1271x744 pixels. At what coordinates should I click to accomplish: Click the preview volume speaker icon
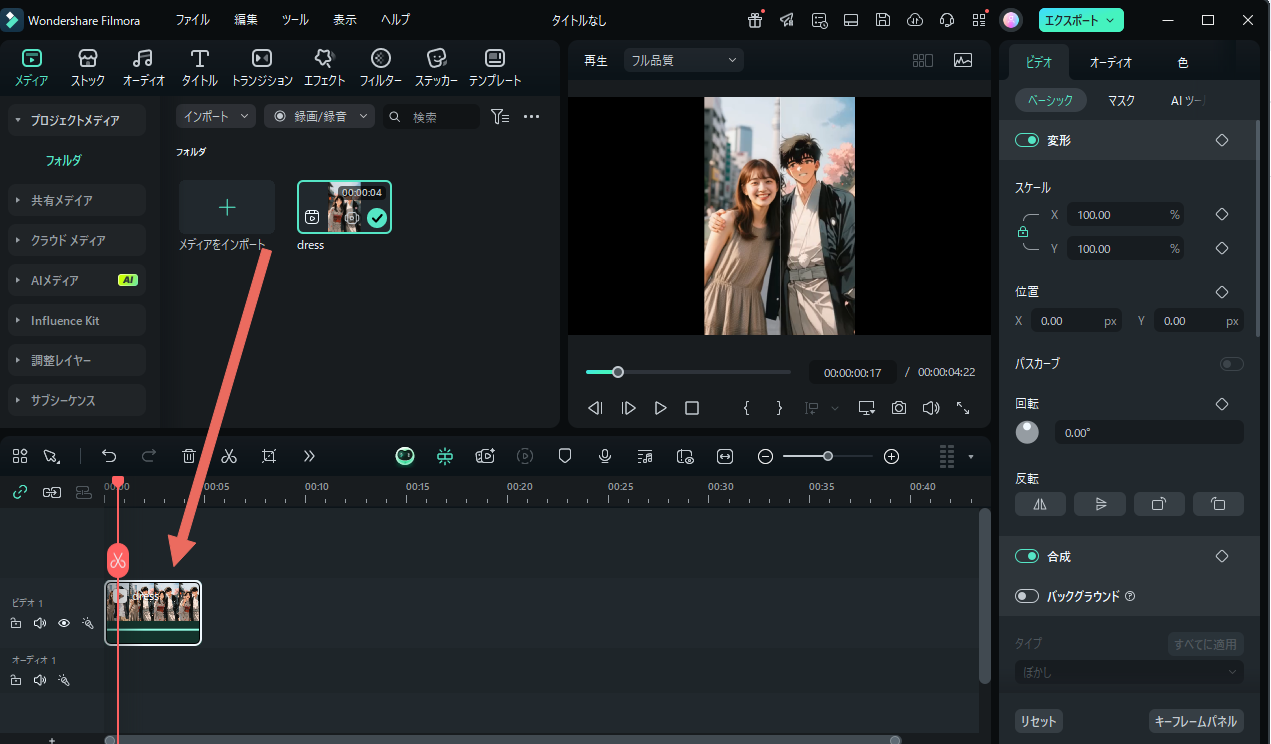coord(931,408)
